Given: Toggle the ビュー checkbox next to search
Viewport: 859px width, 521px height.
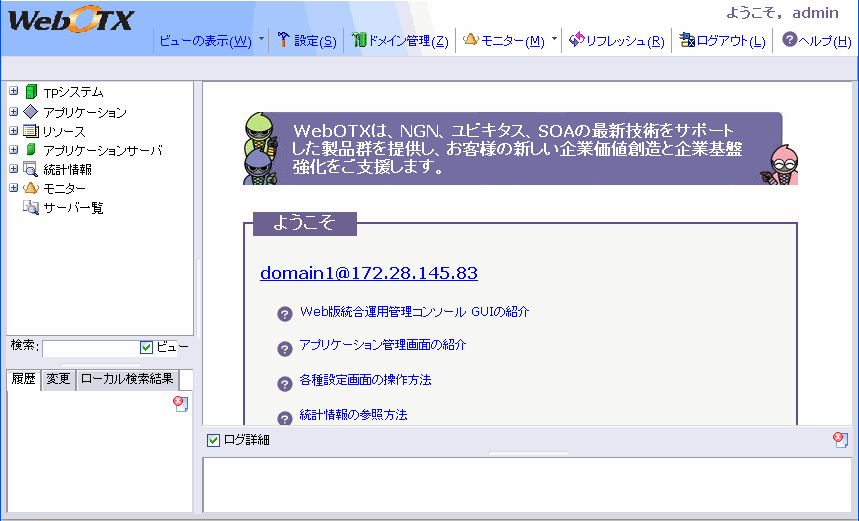Looking at the screenshot, I should pyautogui.click(x=147, y=347).
